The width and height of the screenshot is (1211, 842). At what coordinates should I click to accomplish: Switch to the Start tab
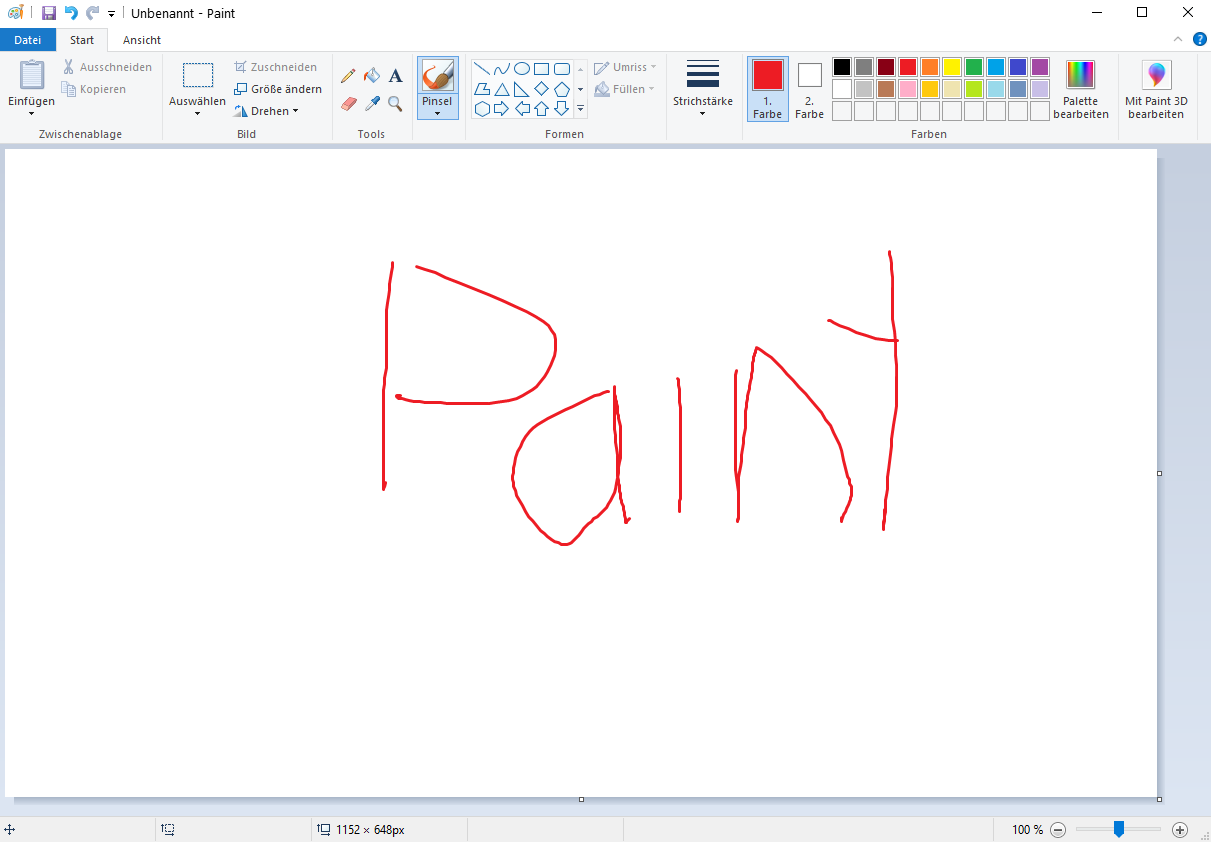point(82,40)
